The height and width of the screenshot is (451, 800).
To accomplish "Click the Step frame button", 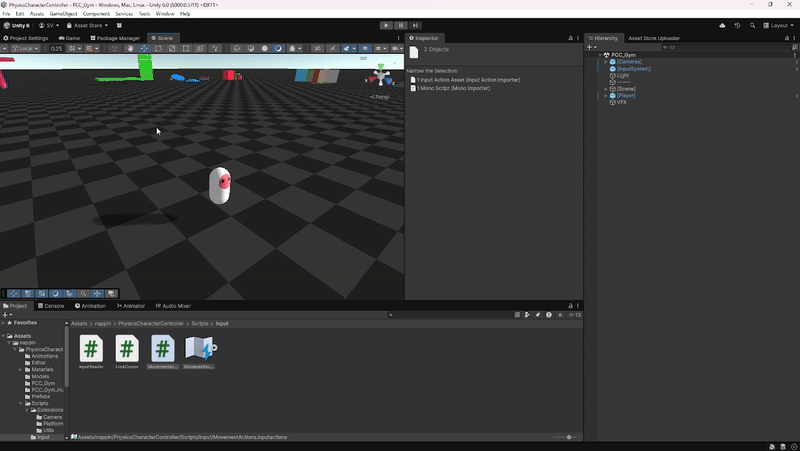I will coord(414,25).
